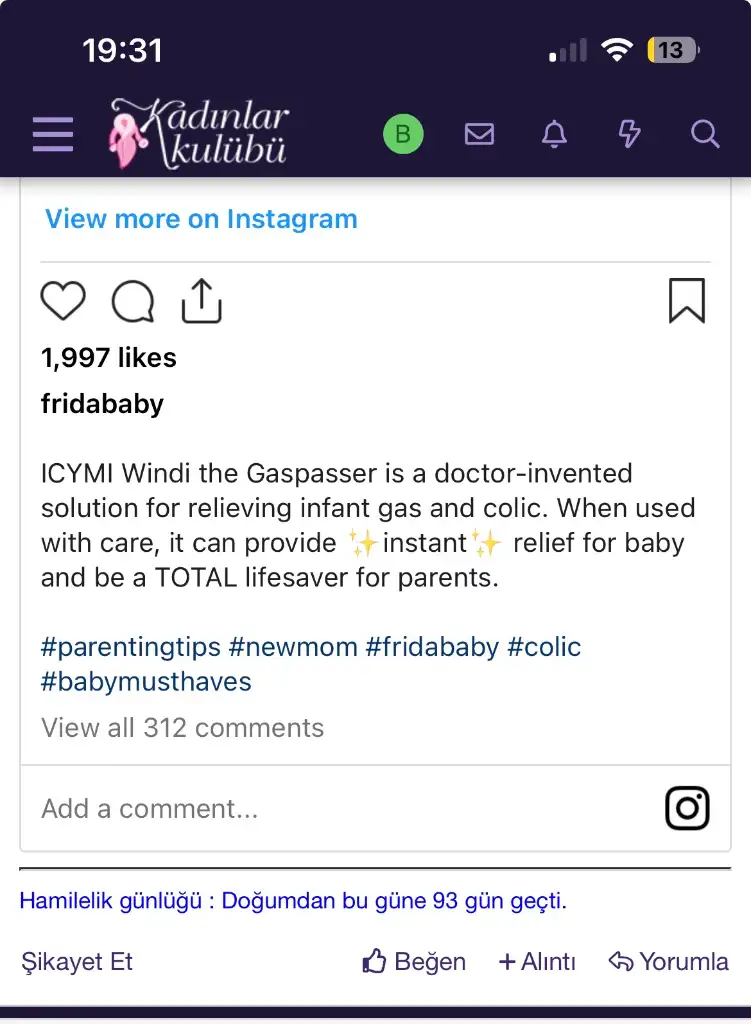Click Şikayet Et to report post
The height and width of the screenshot is (1024, 751).
77,962
